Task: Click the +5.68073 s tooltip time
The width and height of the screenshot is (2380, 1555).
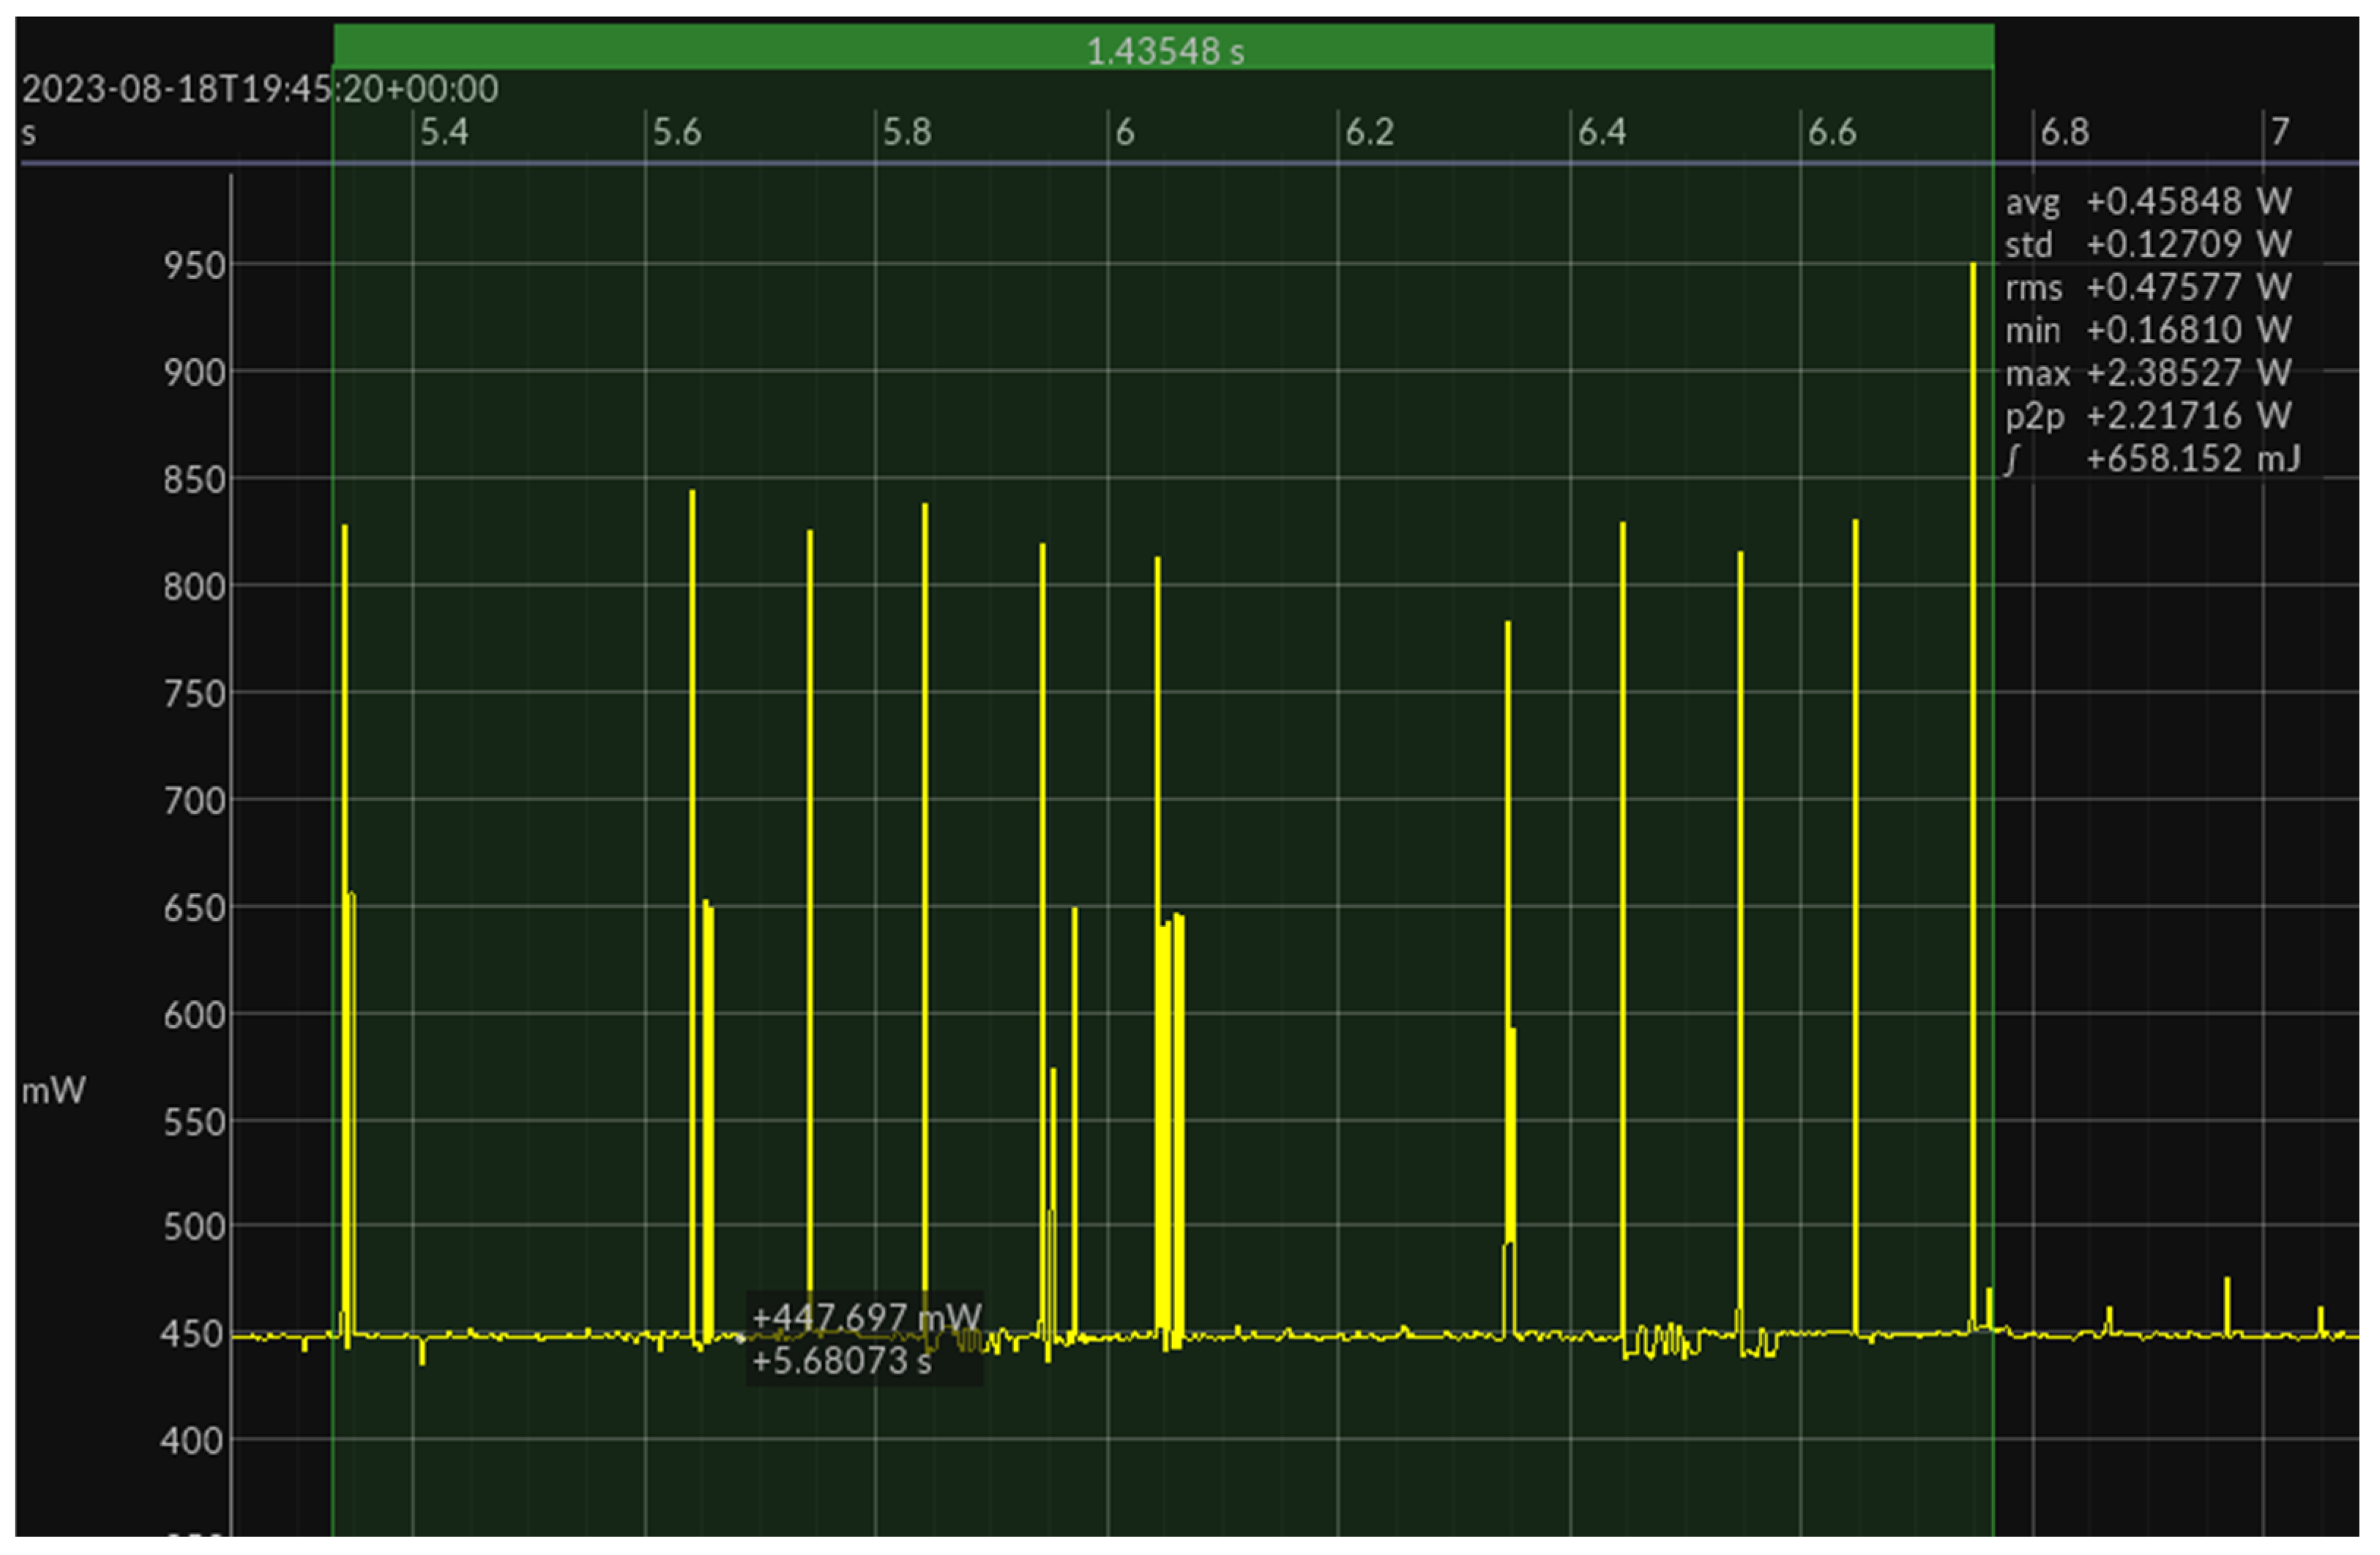Action: pos(841,1361)
